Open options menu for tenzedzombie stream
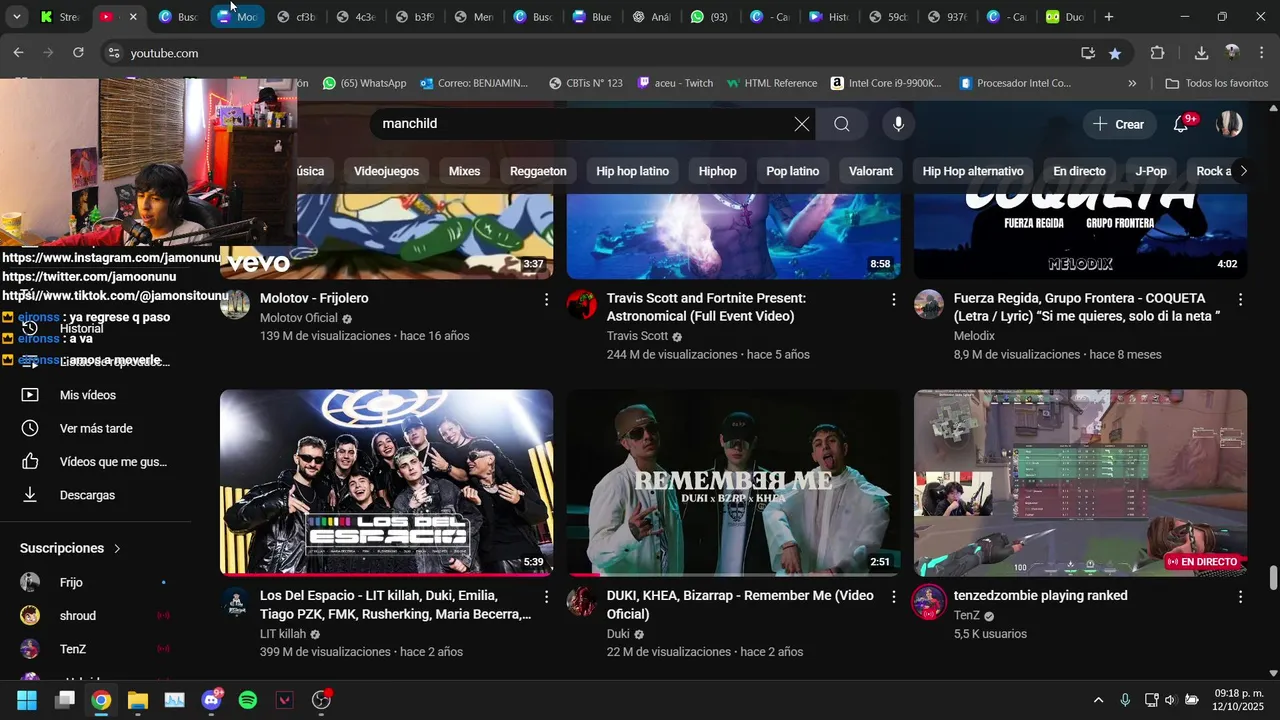Image resolution: width=1280 pixels, height=720 pixels. [1240, 596]
